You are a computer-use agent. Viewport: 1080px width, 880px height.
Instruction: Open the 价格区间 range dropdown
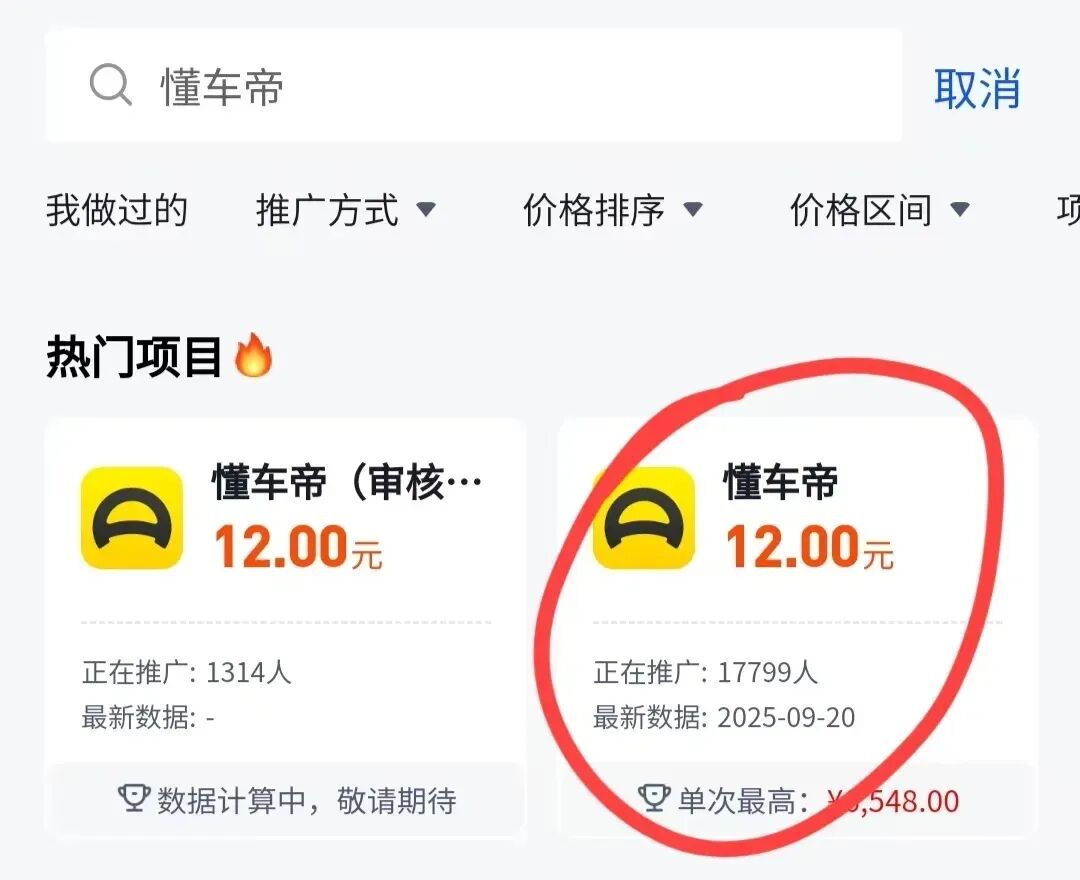coord(880,211)
